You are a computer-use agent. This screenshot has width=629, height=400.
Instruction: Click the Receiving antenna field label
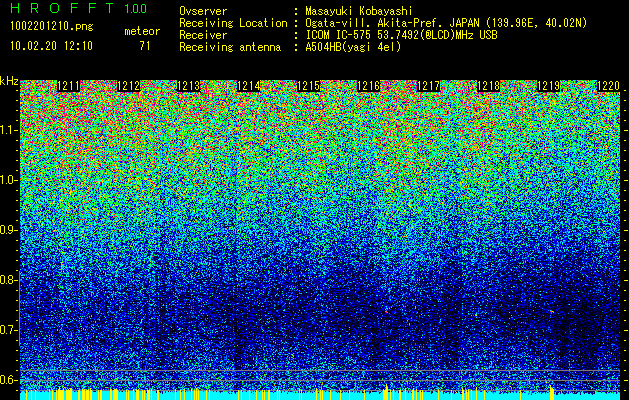[x=230, y=47]
